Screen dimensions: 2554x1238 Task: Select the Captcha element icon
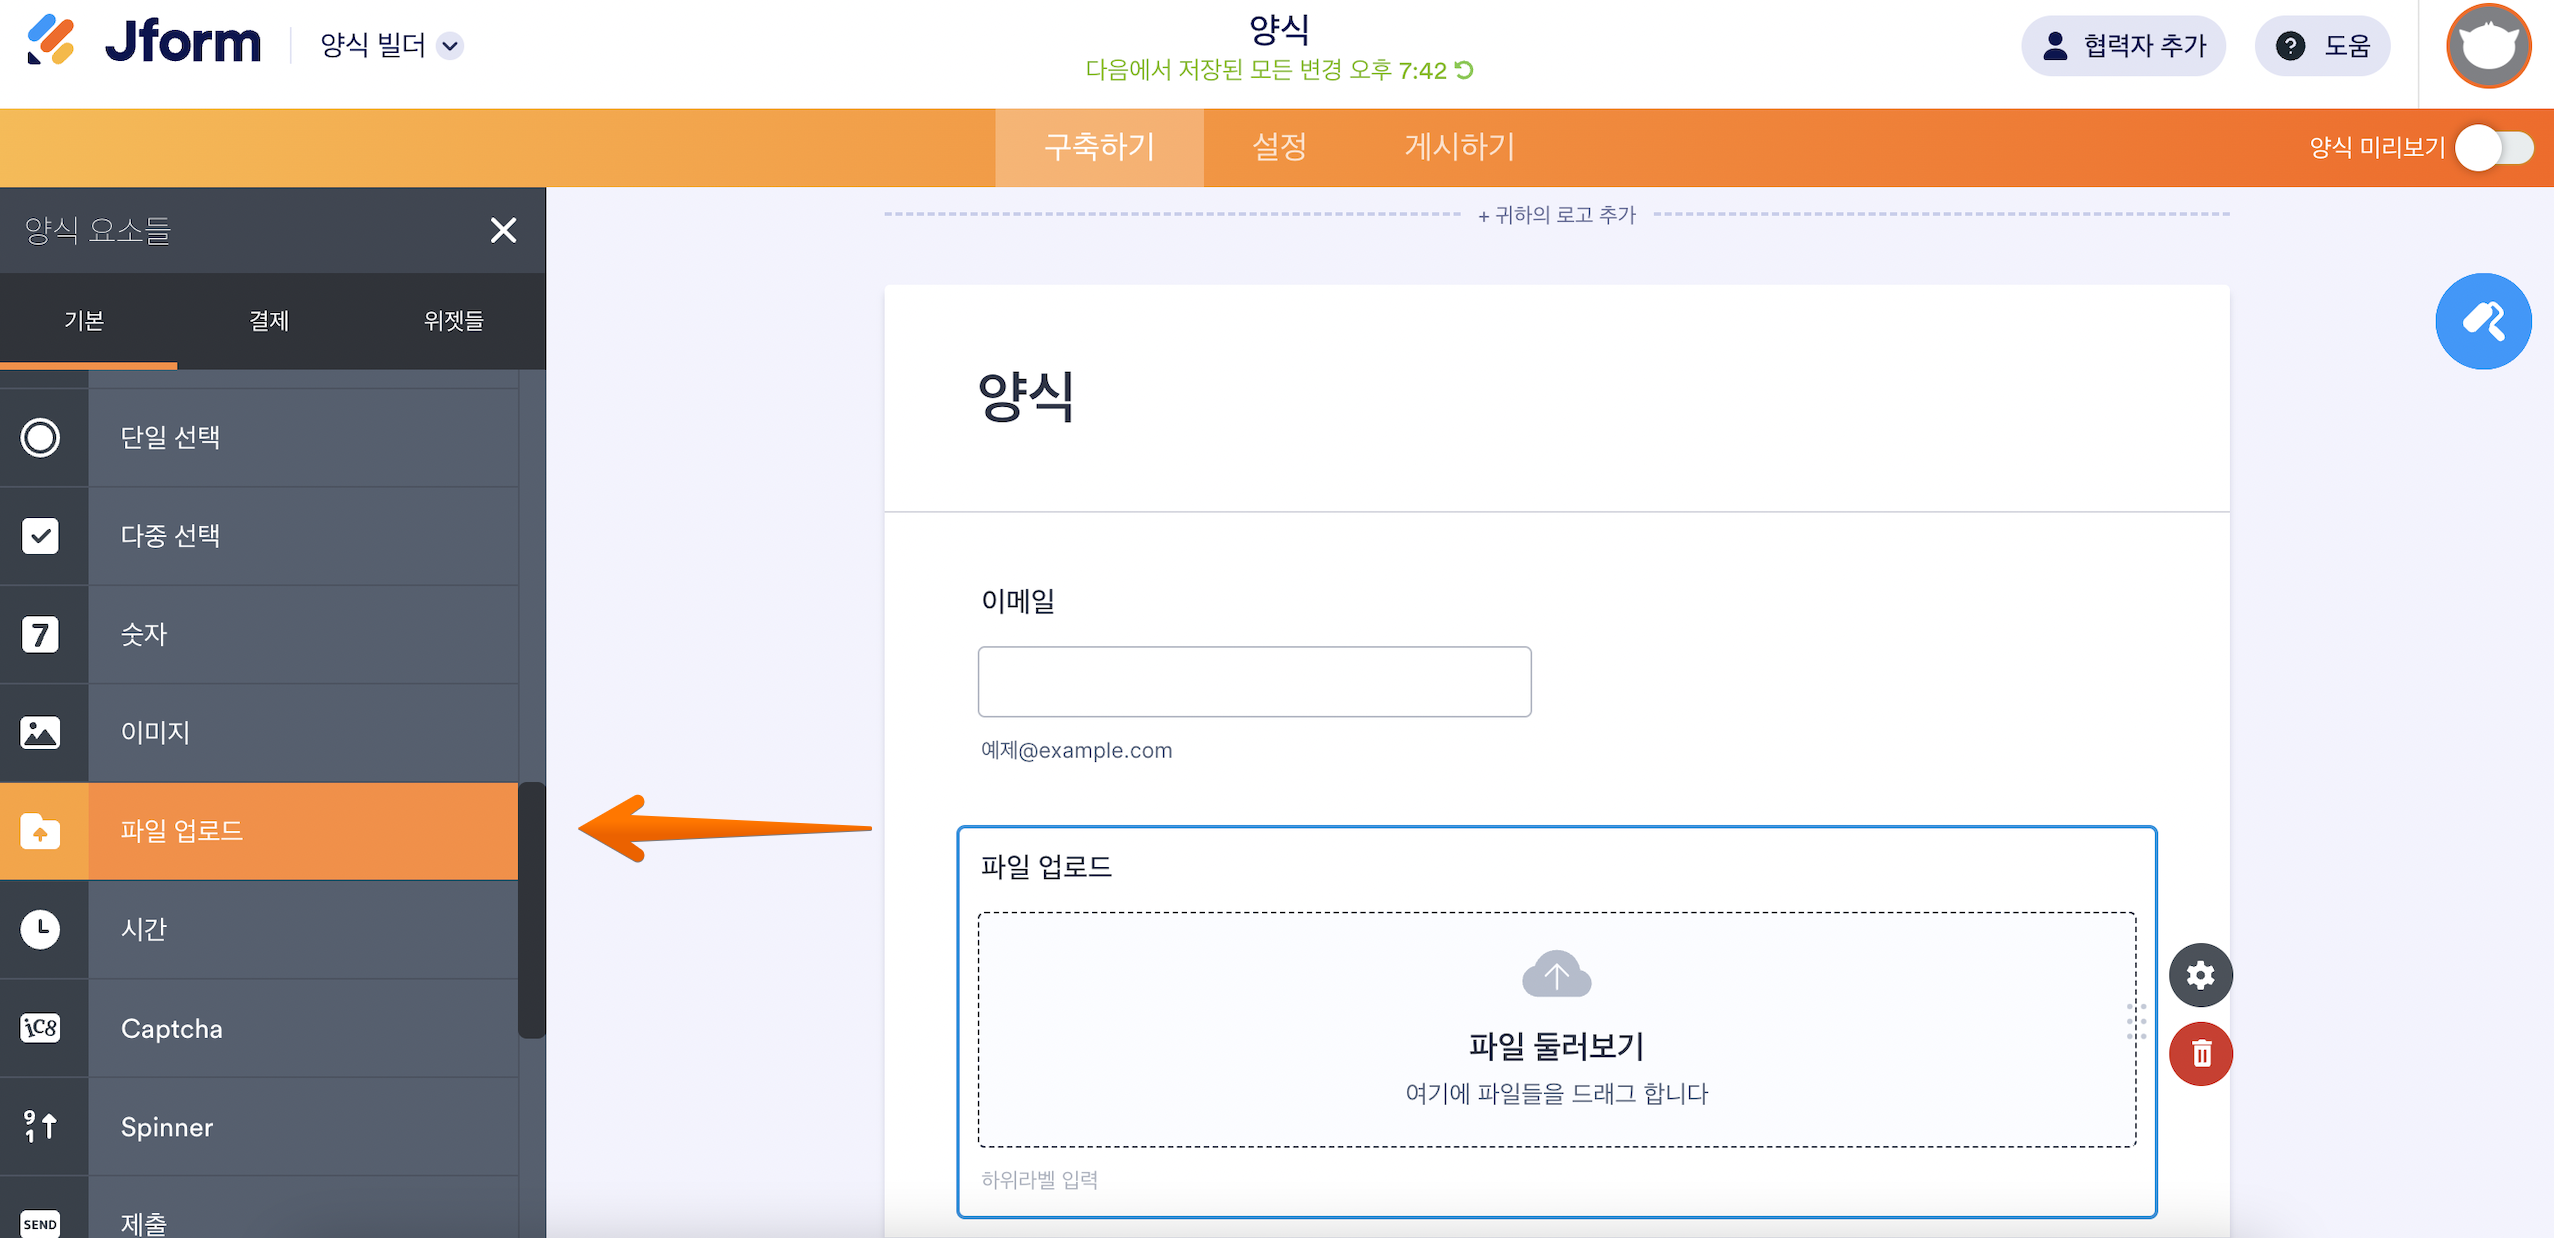point(41,1028)
